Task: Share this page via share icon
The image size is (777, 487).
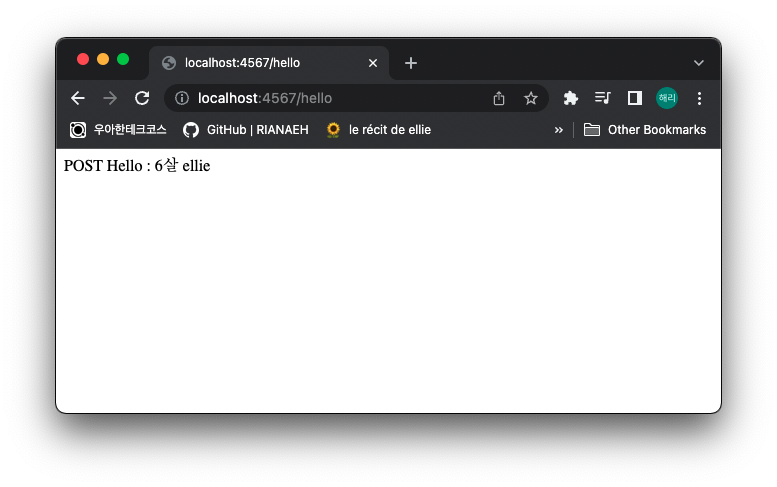Action: (499, 98)
